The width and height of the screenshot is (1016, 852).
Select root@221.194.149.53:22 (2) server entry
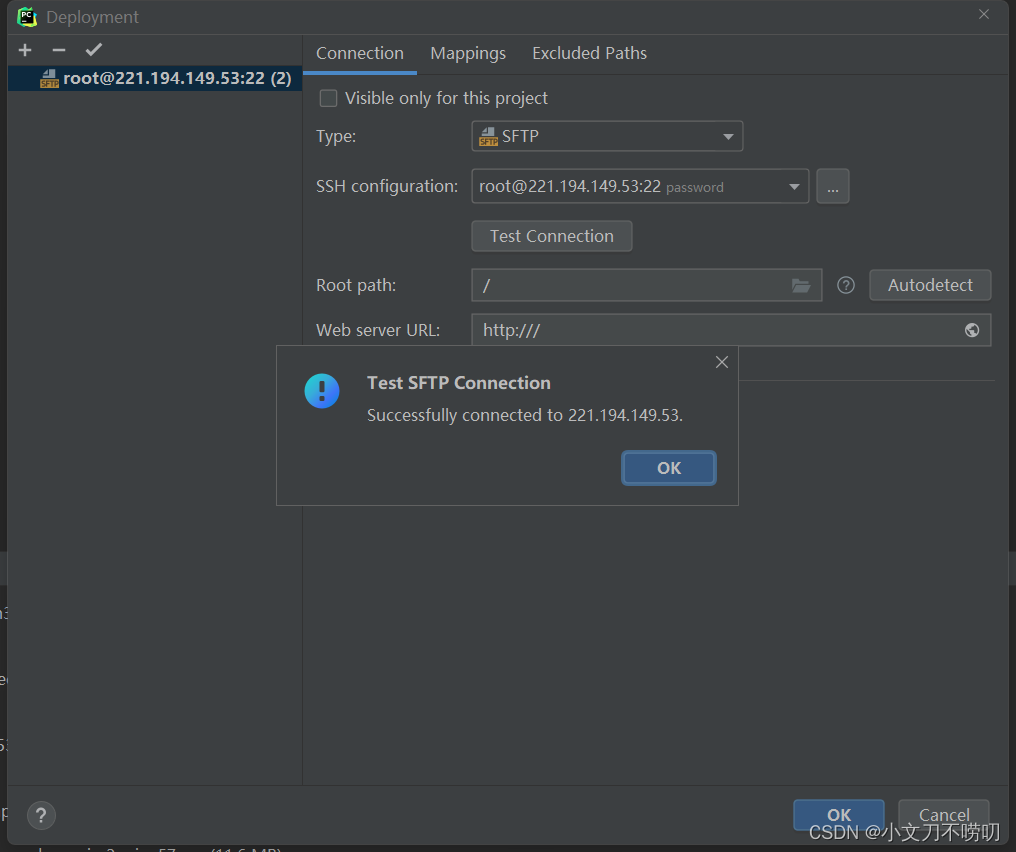point(155,78)
